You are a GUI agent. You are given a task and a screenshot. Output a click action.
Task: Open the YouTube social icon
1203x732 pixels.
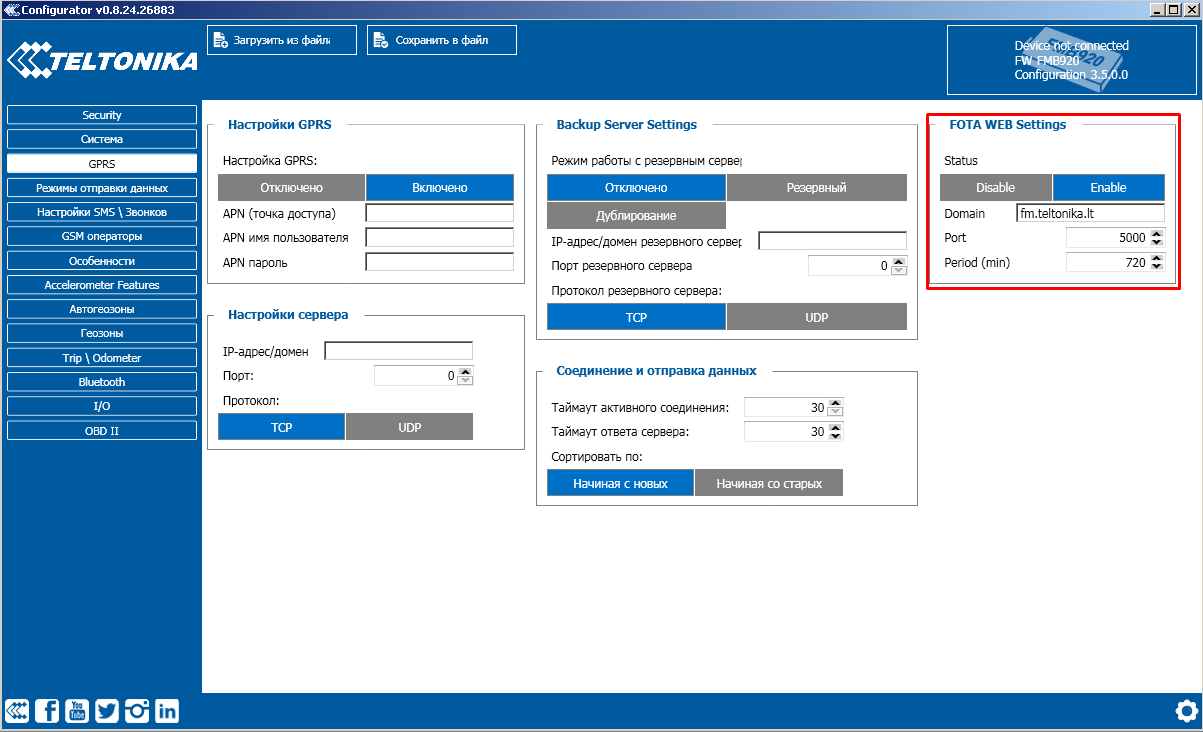click(x=77, y=711)
